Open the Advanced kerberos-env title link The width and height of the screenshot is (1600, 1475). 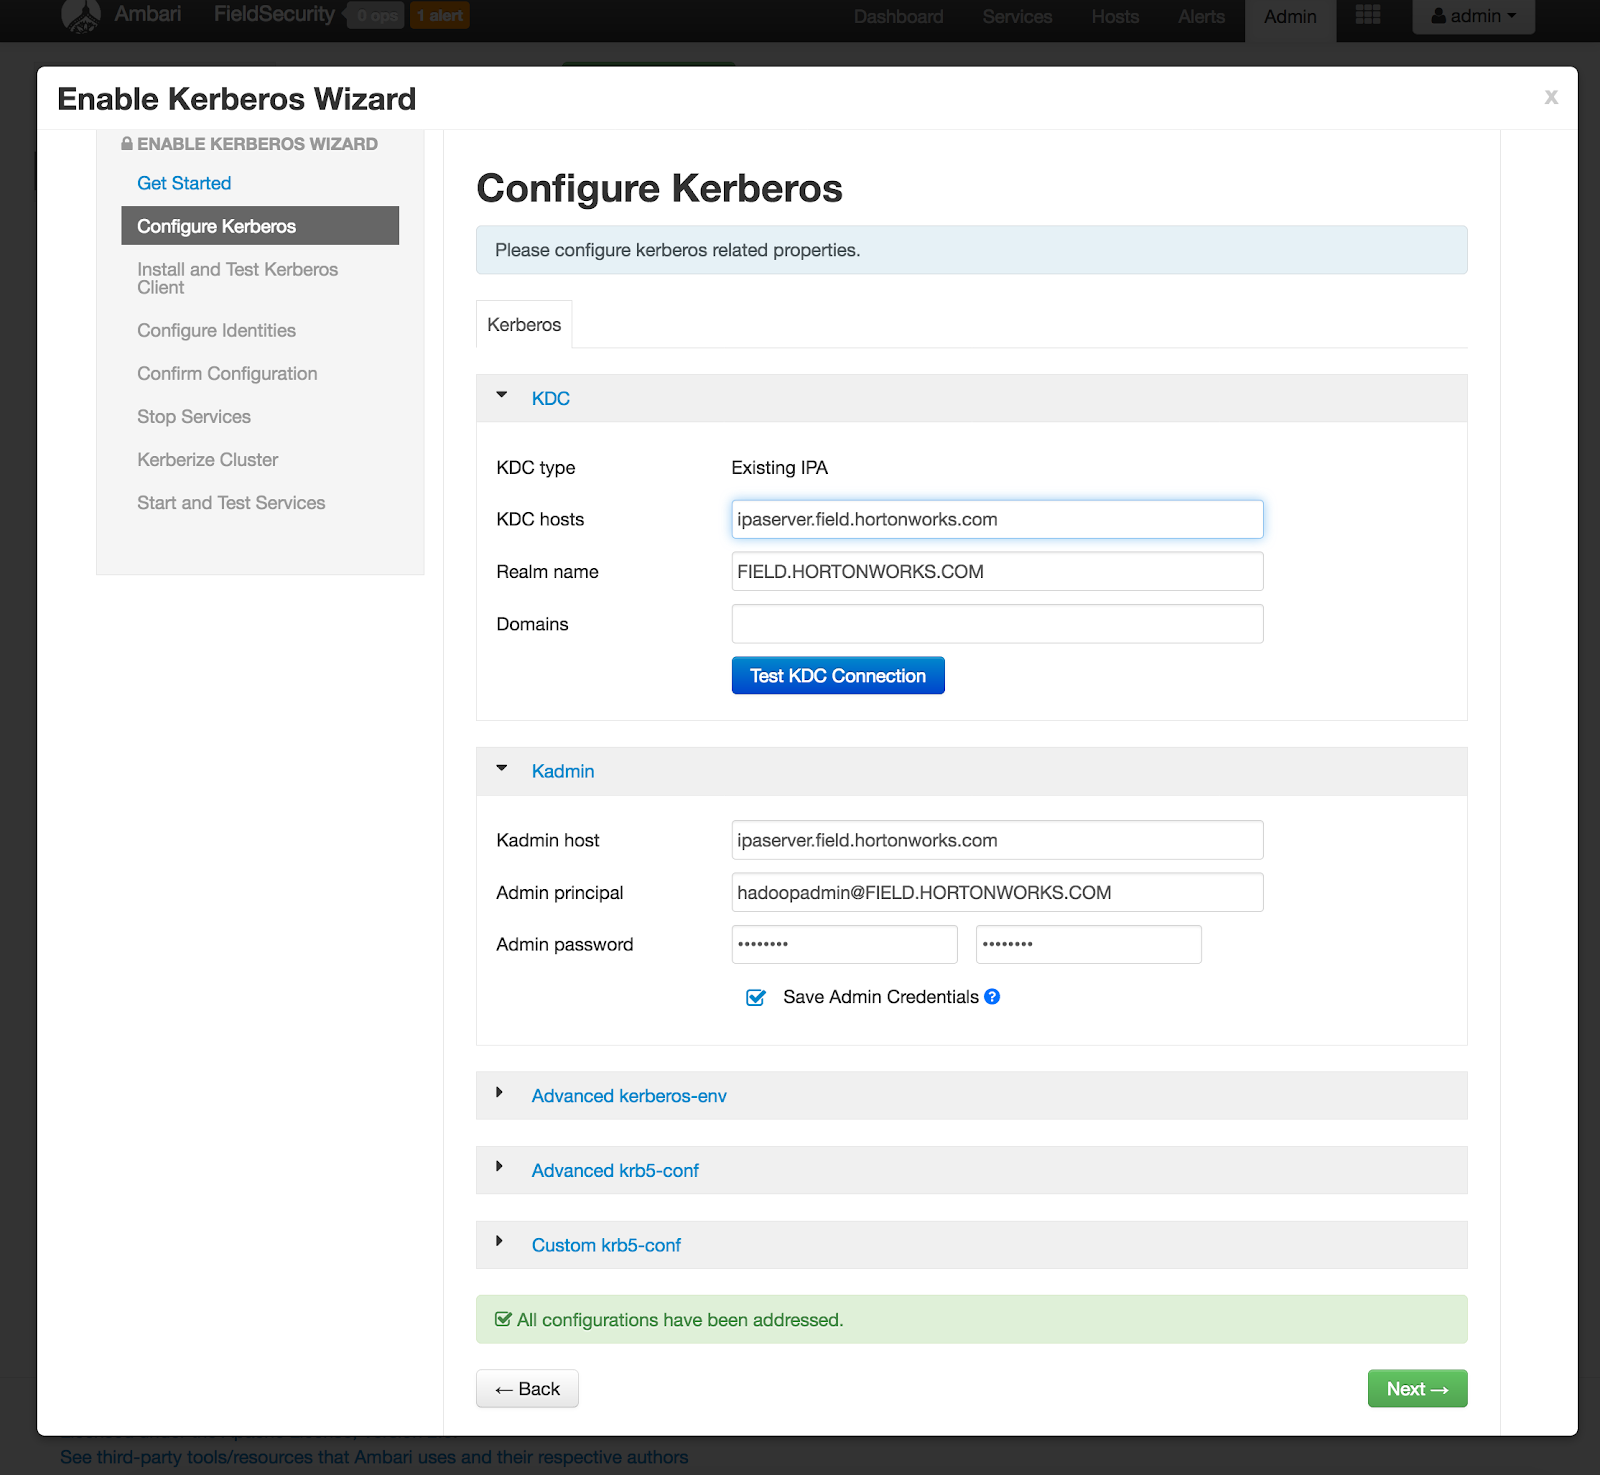point(629,1096)
